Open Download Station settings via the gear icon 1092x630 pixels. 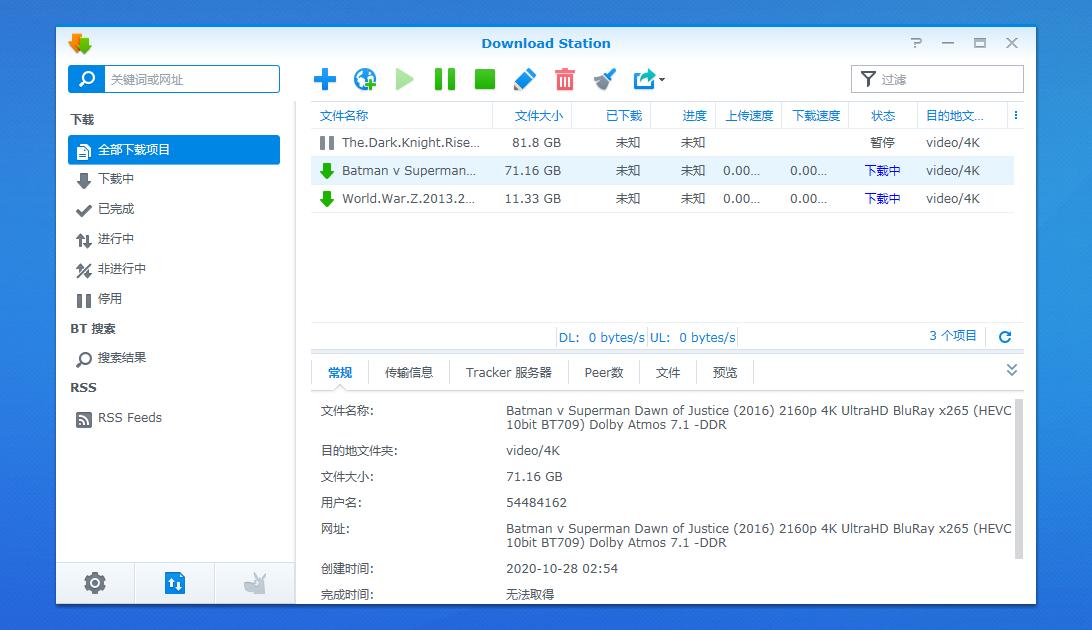(x=94, y=583)
